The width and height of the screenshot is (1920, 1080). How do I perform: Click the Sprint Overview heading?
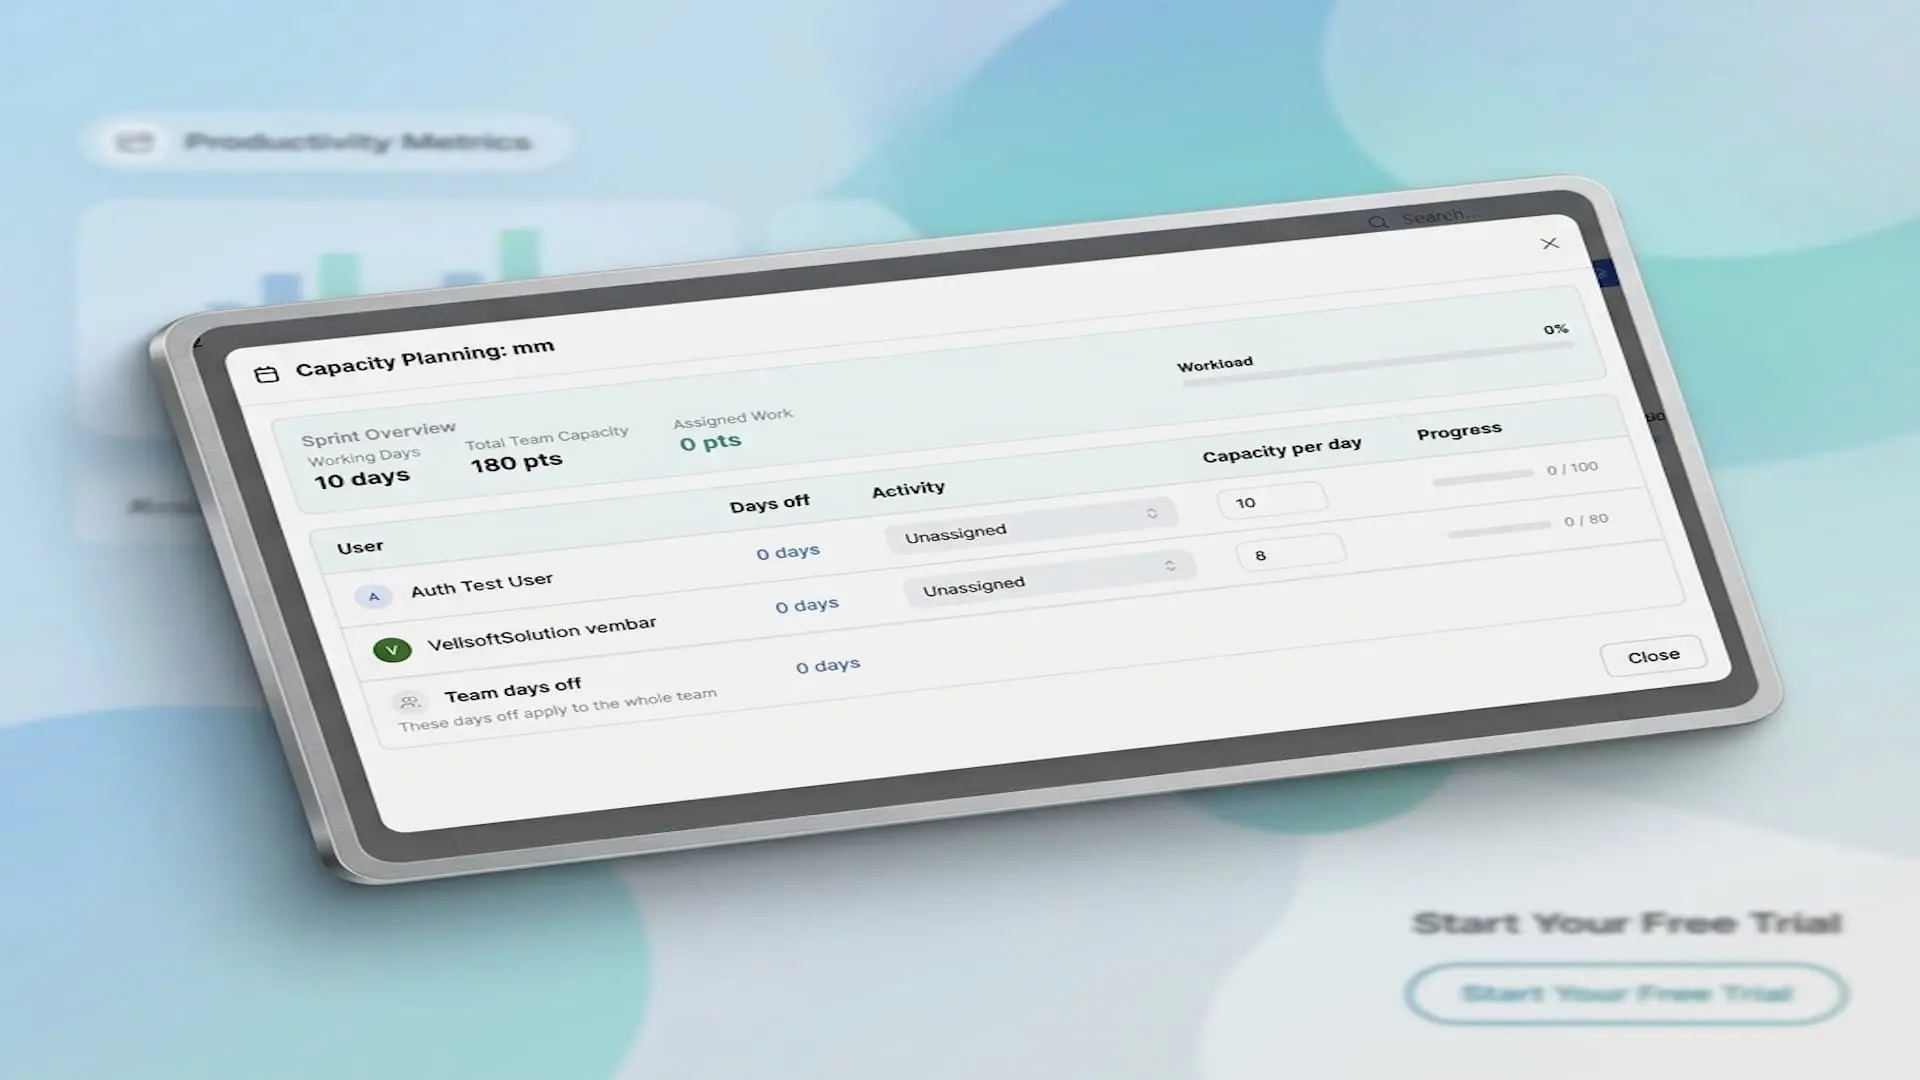[x=378, y=434]
